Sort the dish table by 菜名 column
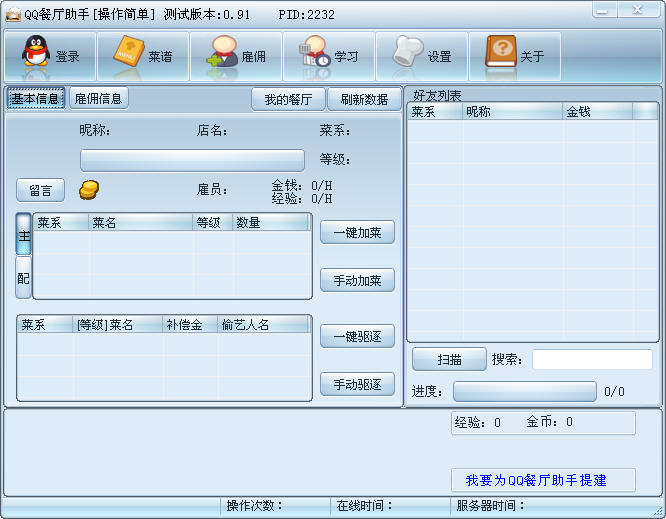 click(x=140, y=223)
